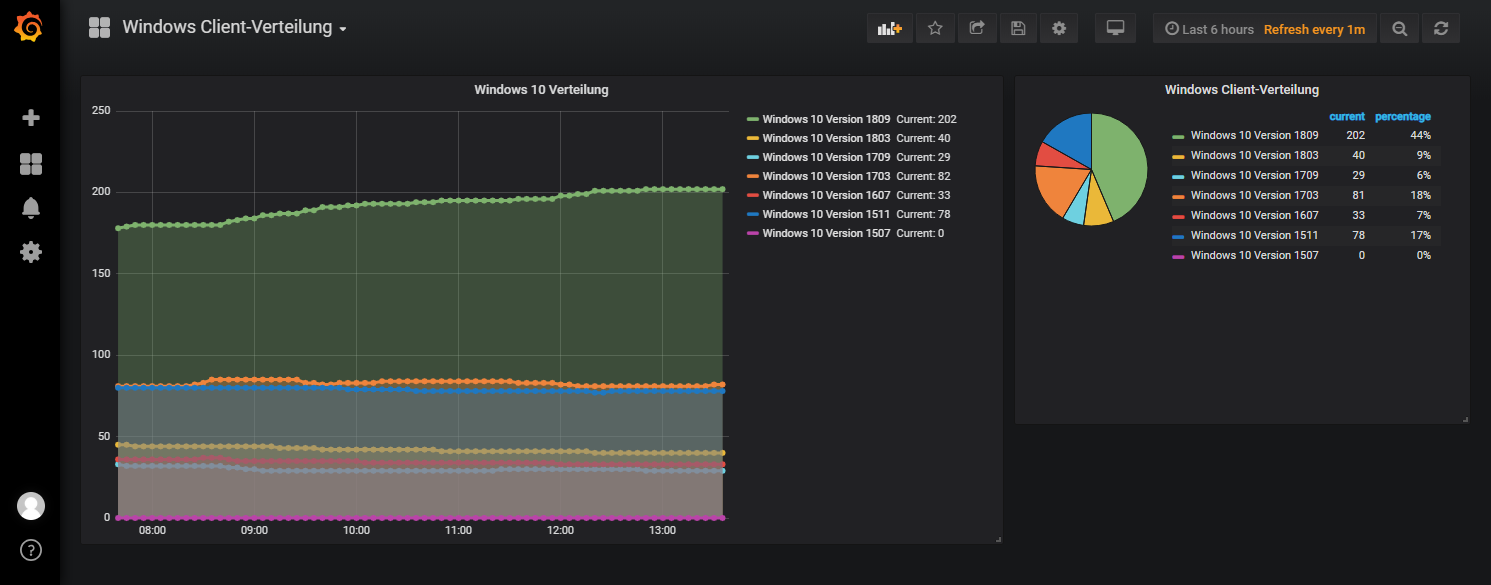Image resolution: width=1491 pixels, height=585 pixels.
Task: Click the light blue slice of the pie chart
Action: coord(1076,205)
